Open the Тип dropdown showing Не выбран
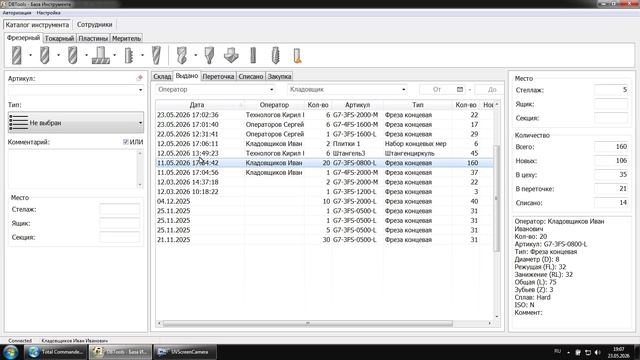Image resolution: width=640 pixels, height=360 pixels. [x=76, y=122]
